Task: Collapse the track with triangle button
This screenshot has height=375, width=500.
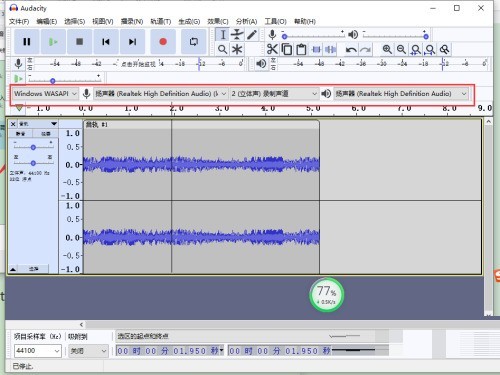Action: (x=13, y=269)
